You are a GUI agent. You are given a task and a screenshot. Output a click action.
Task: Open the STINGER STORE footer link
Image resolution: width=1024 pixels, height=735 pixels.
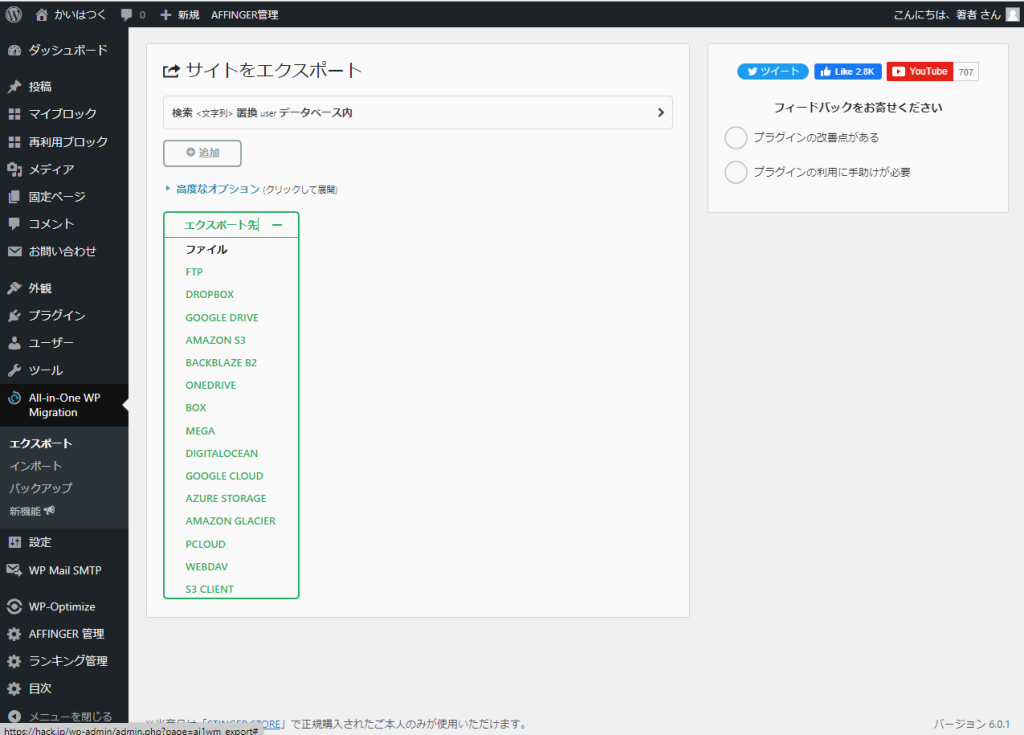(244, 724)
